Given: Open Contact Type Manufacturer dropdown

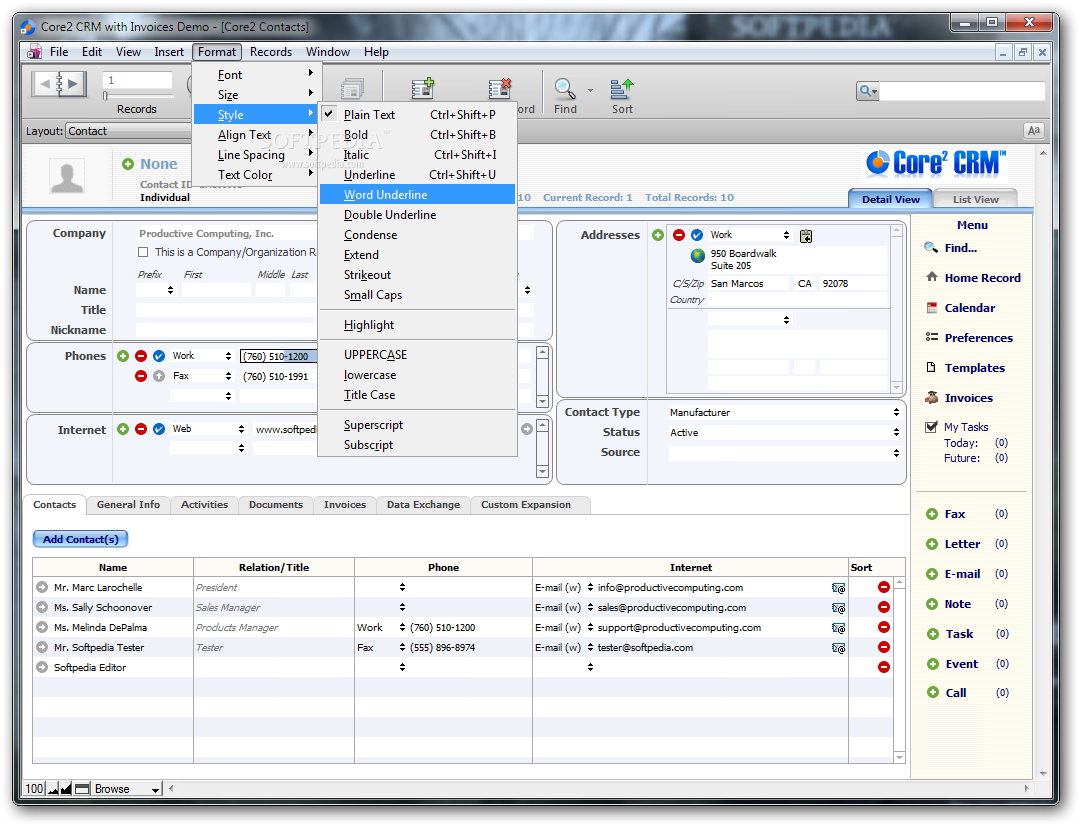Looking at the screenshot, I should point(786,412).
